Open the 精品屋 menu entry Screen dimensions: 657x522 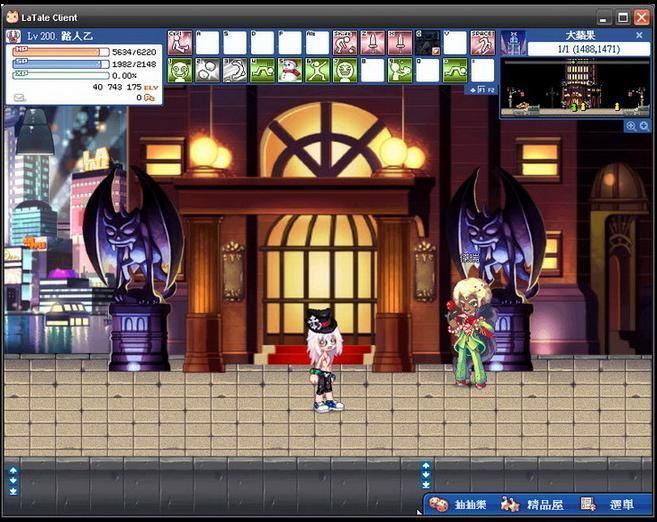(x=545, y=505)
